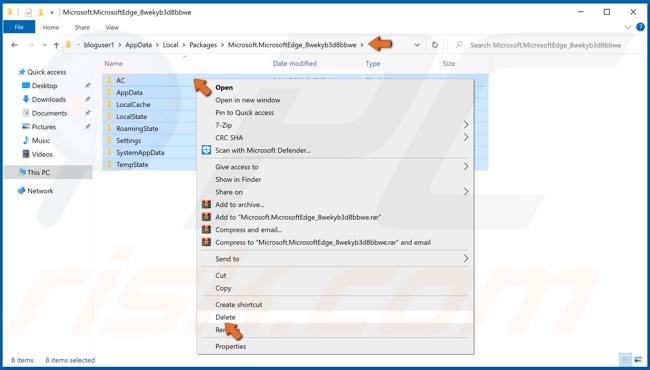Click Packages in the address breadcrumb
The image size is (650, 370).
(x=203, y=45)
